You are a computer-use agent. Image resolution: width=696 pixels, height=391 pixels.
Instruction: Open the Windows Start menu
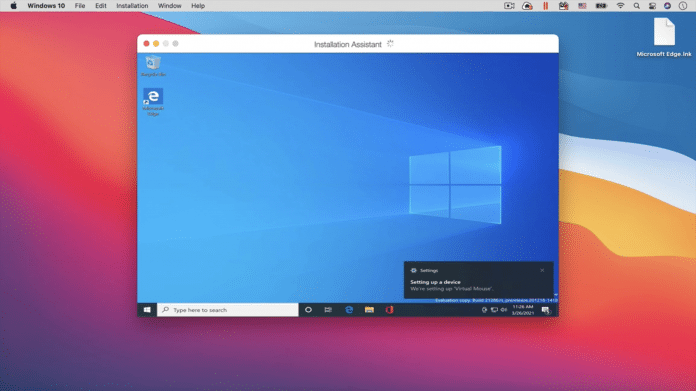click(x=147, y=310)
